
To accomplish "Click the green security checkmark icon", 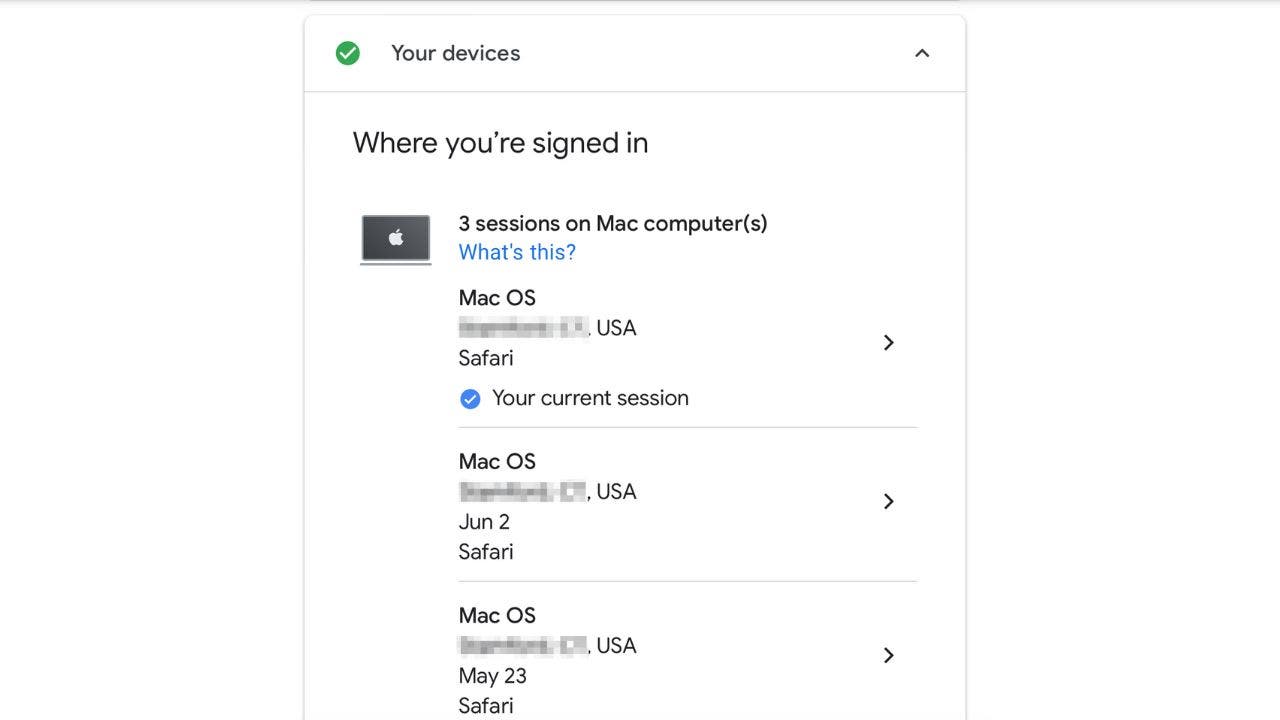I will point(347,52).
